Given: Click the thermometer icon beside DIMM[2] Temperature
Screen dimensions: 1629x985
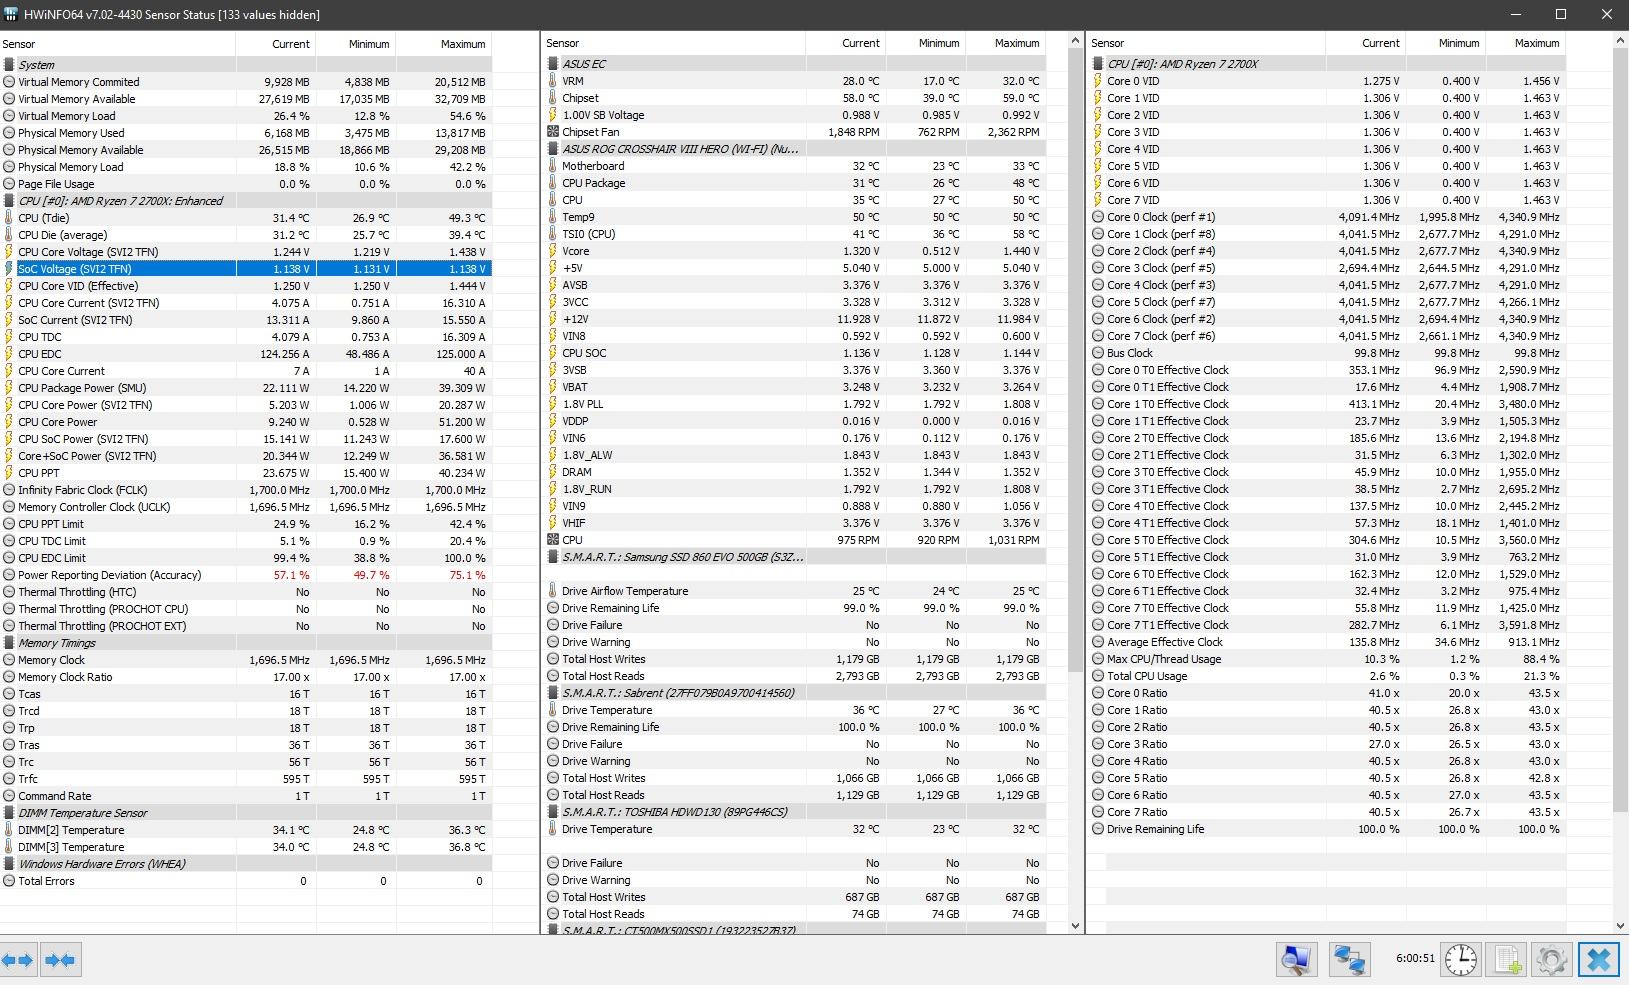Looking at the screenshot, I should click(9, 830).
